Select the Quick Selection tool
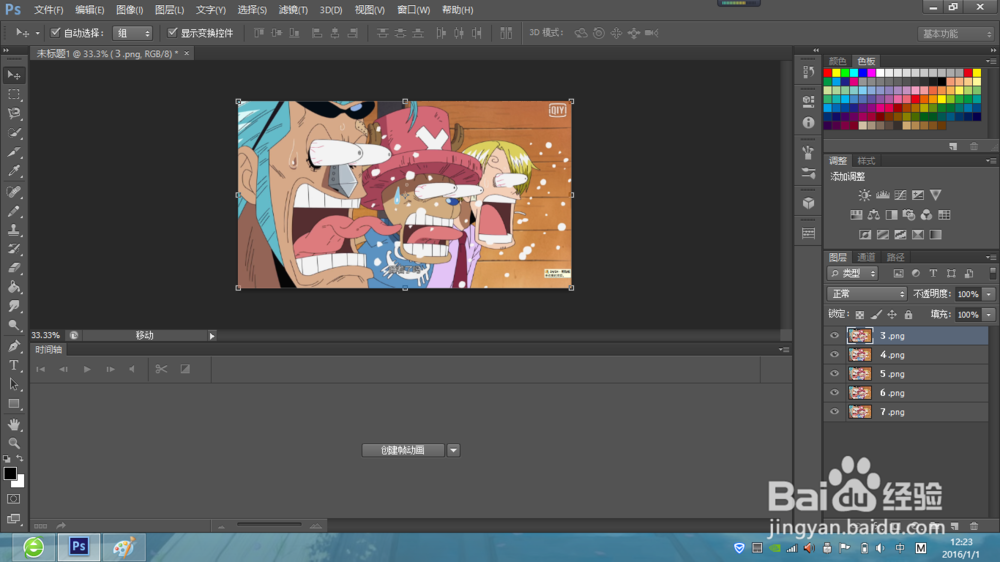This screenshot has height=562, width=1000. (14, 133)
